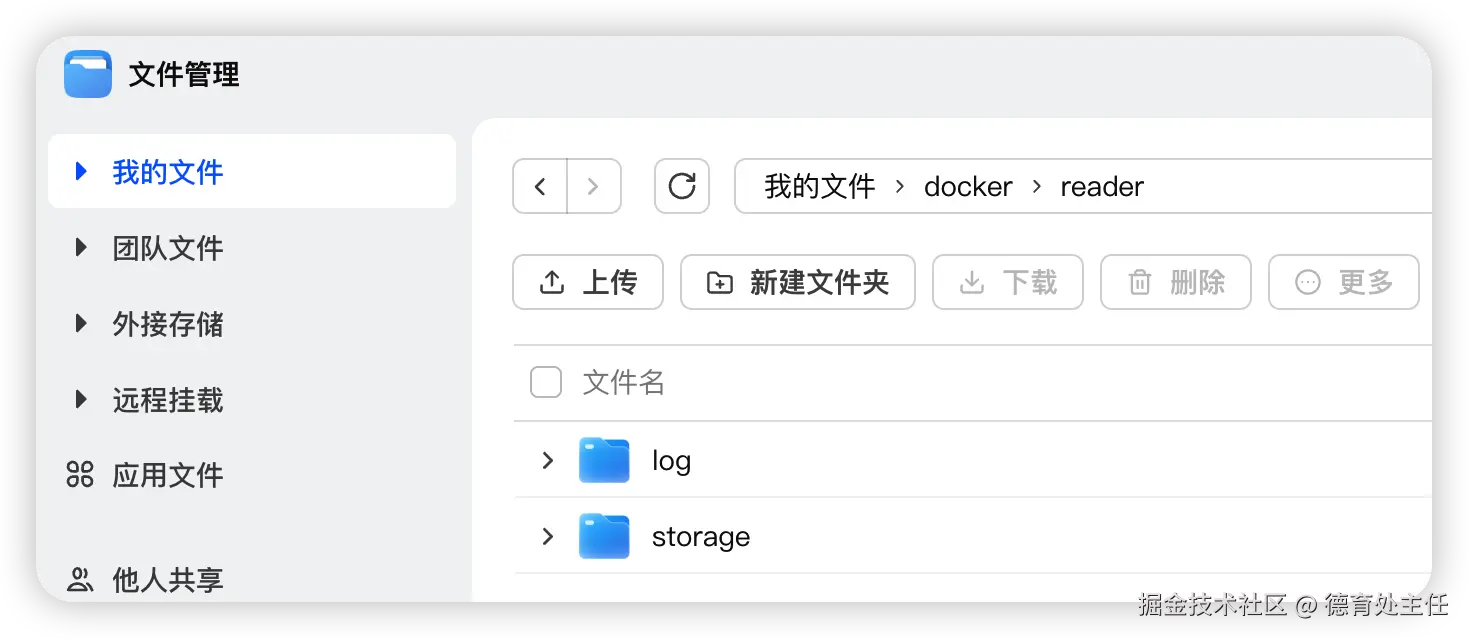Click the storage folder icon
The image size is (1468, 638).
point(604,536)
